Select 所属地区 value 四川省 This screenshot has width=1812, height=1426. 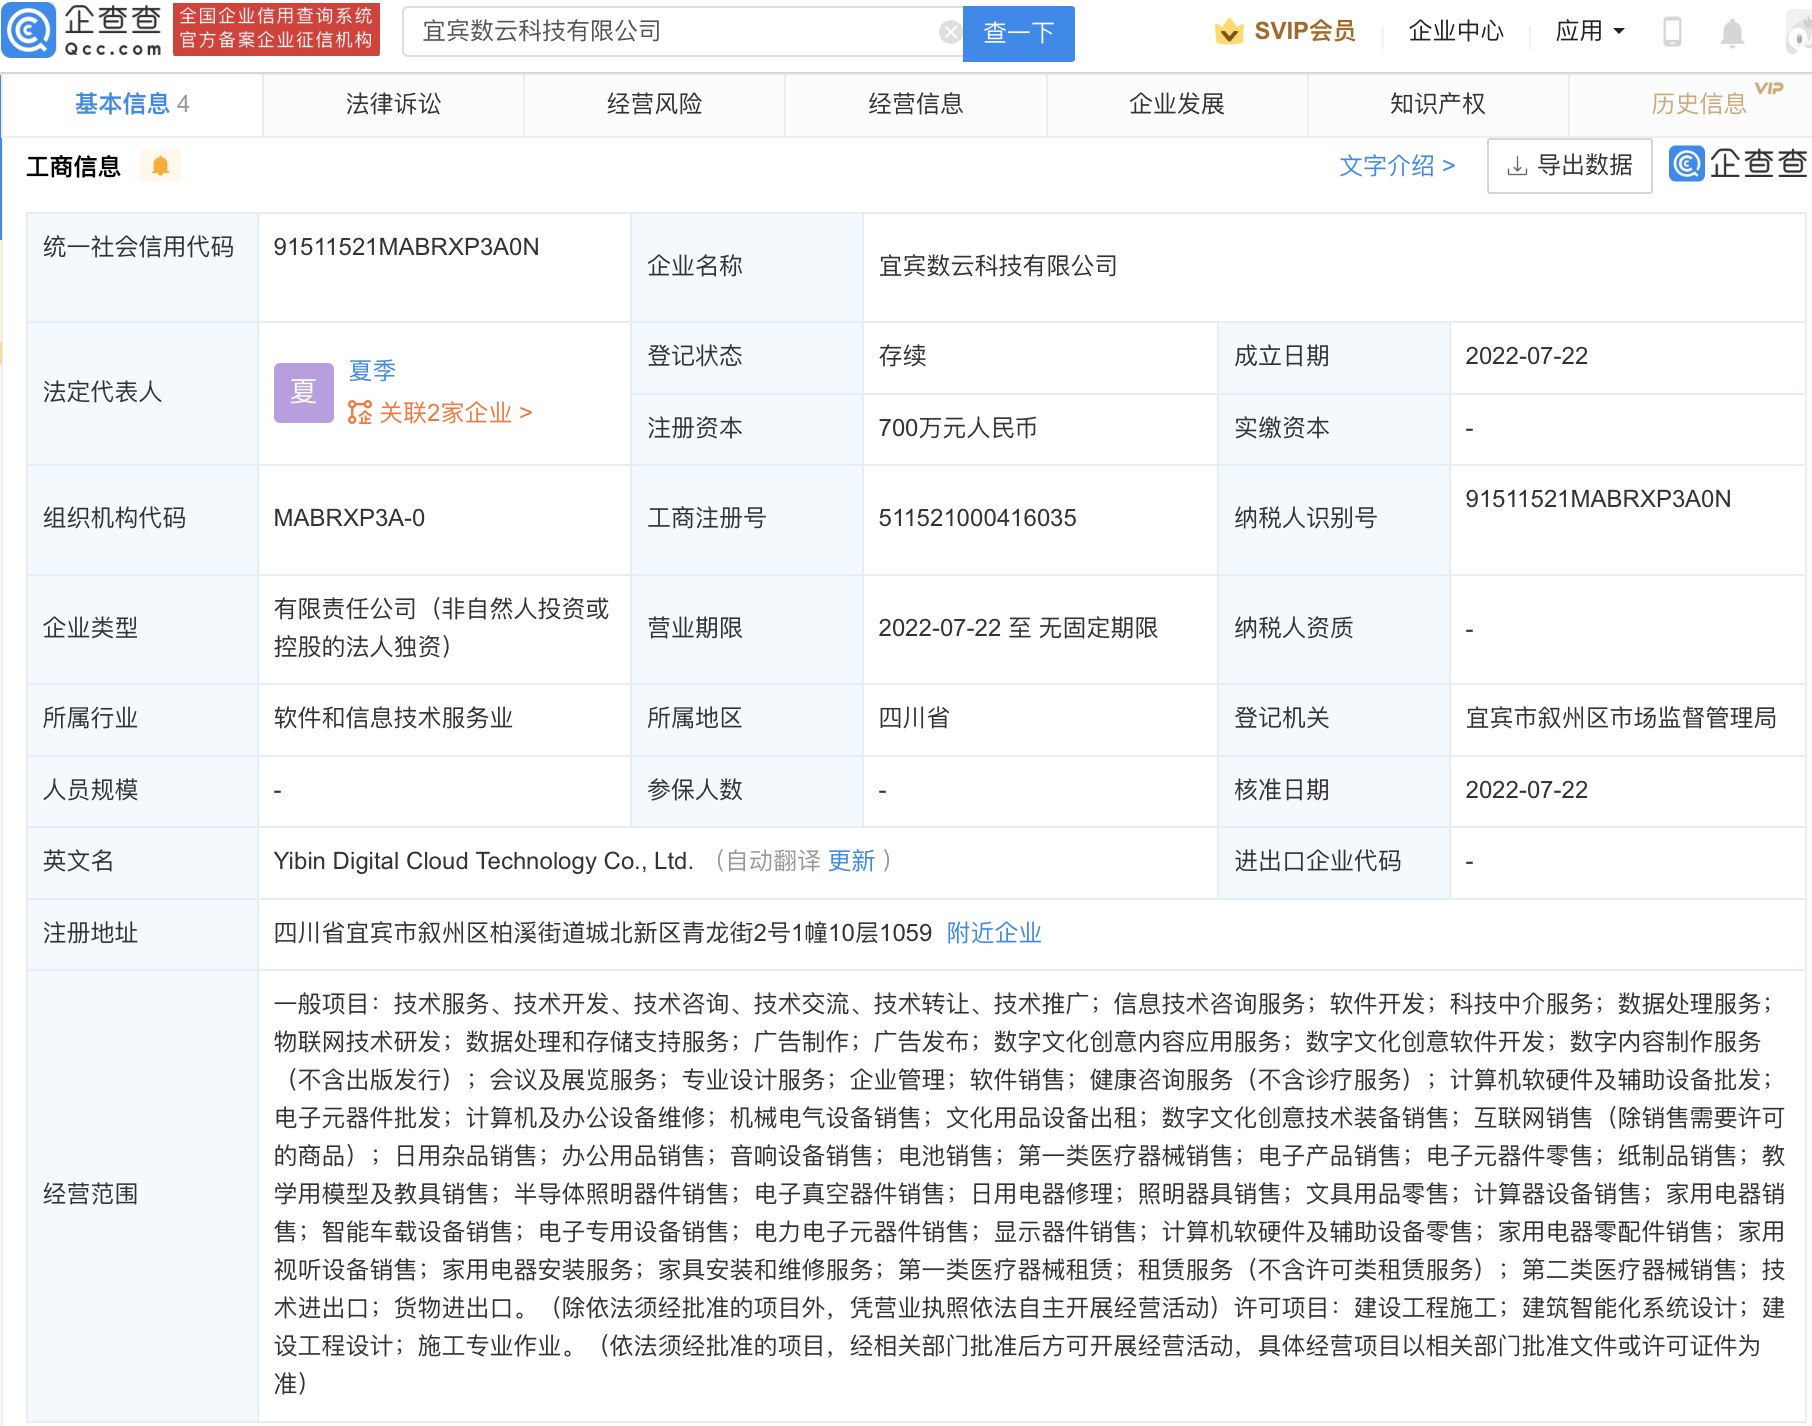914,718
